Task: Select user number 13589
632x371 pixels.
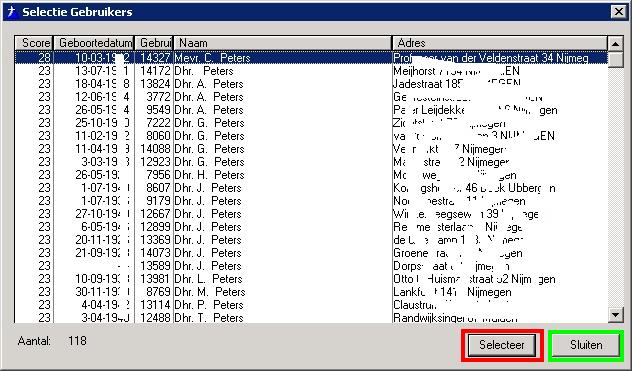Action: [x=311, y=266]
